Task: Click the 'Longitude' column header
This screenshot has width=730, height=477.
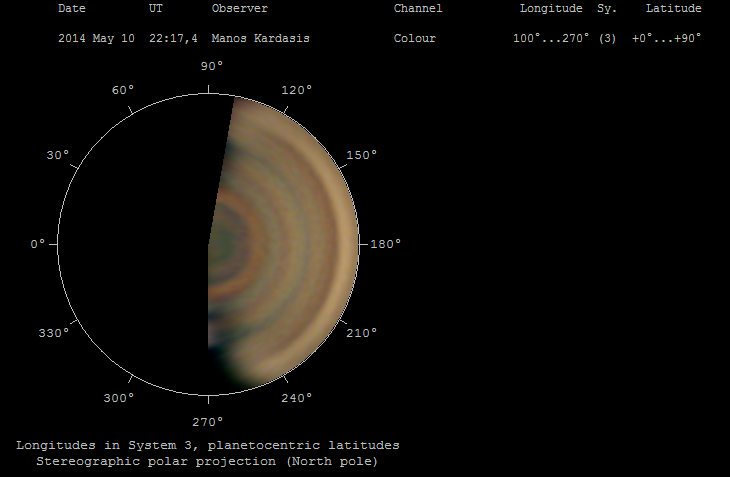Action: (551, 8)
